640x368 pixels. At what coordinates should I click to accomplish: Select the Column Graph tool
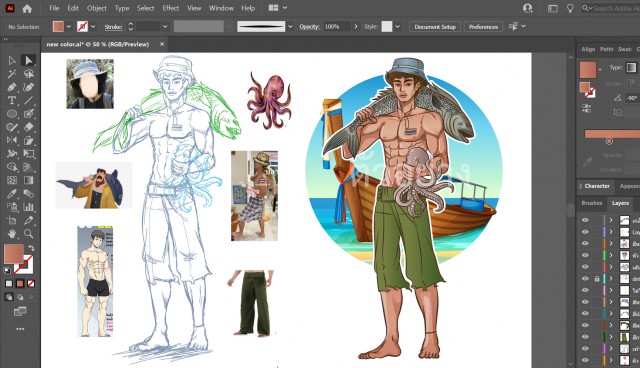[28, 207]
